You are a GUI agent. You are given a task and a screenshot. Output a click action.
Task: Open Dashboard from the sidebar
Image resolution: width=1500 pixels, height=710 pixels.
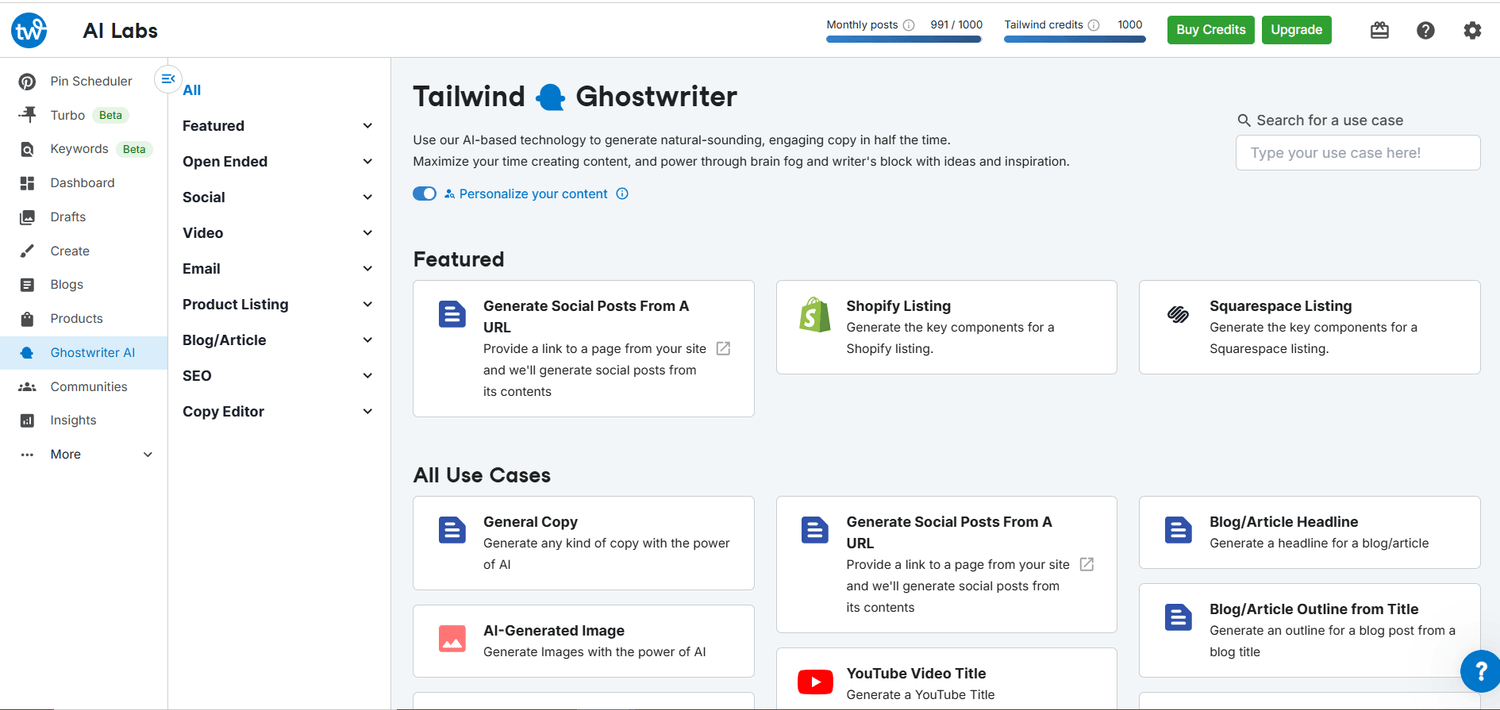[x=83, y=183]
